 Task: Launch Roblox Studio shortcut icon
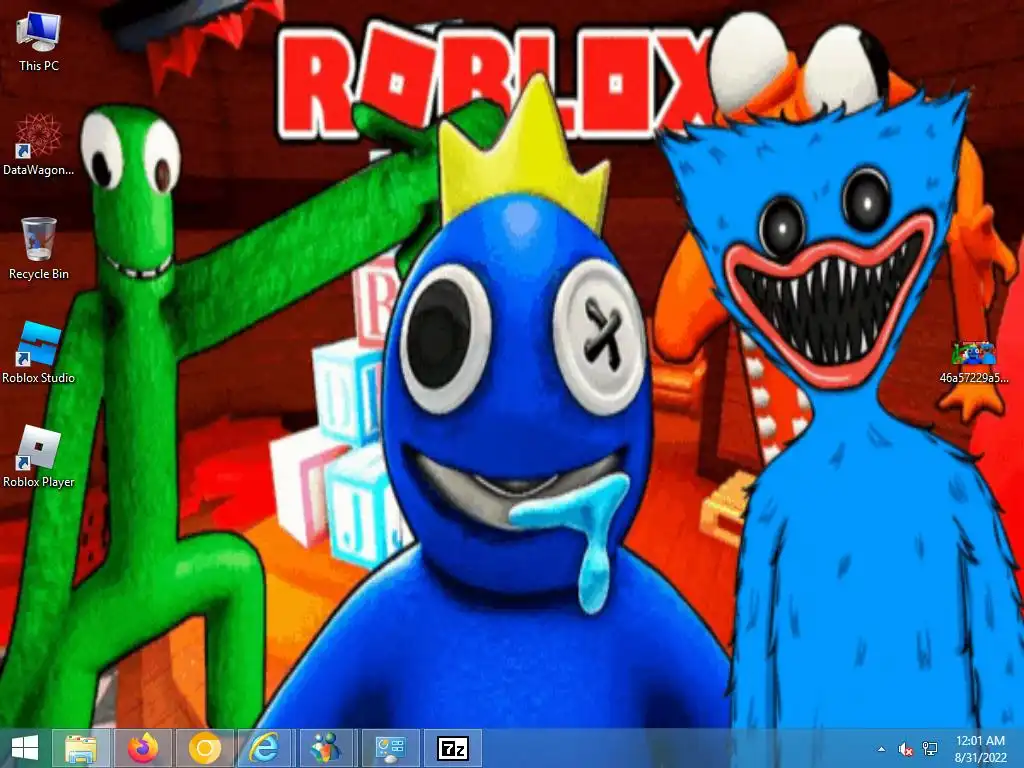(39, 344)
